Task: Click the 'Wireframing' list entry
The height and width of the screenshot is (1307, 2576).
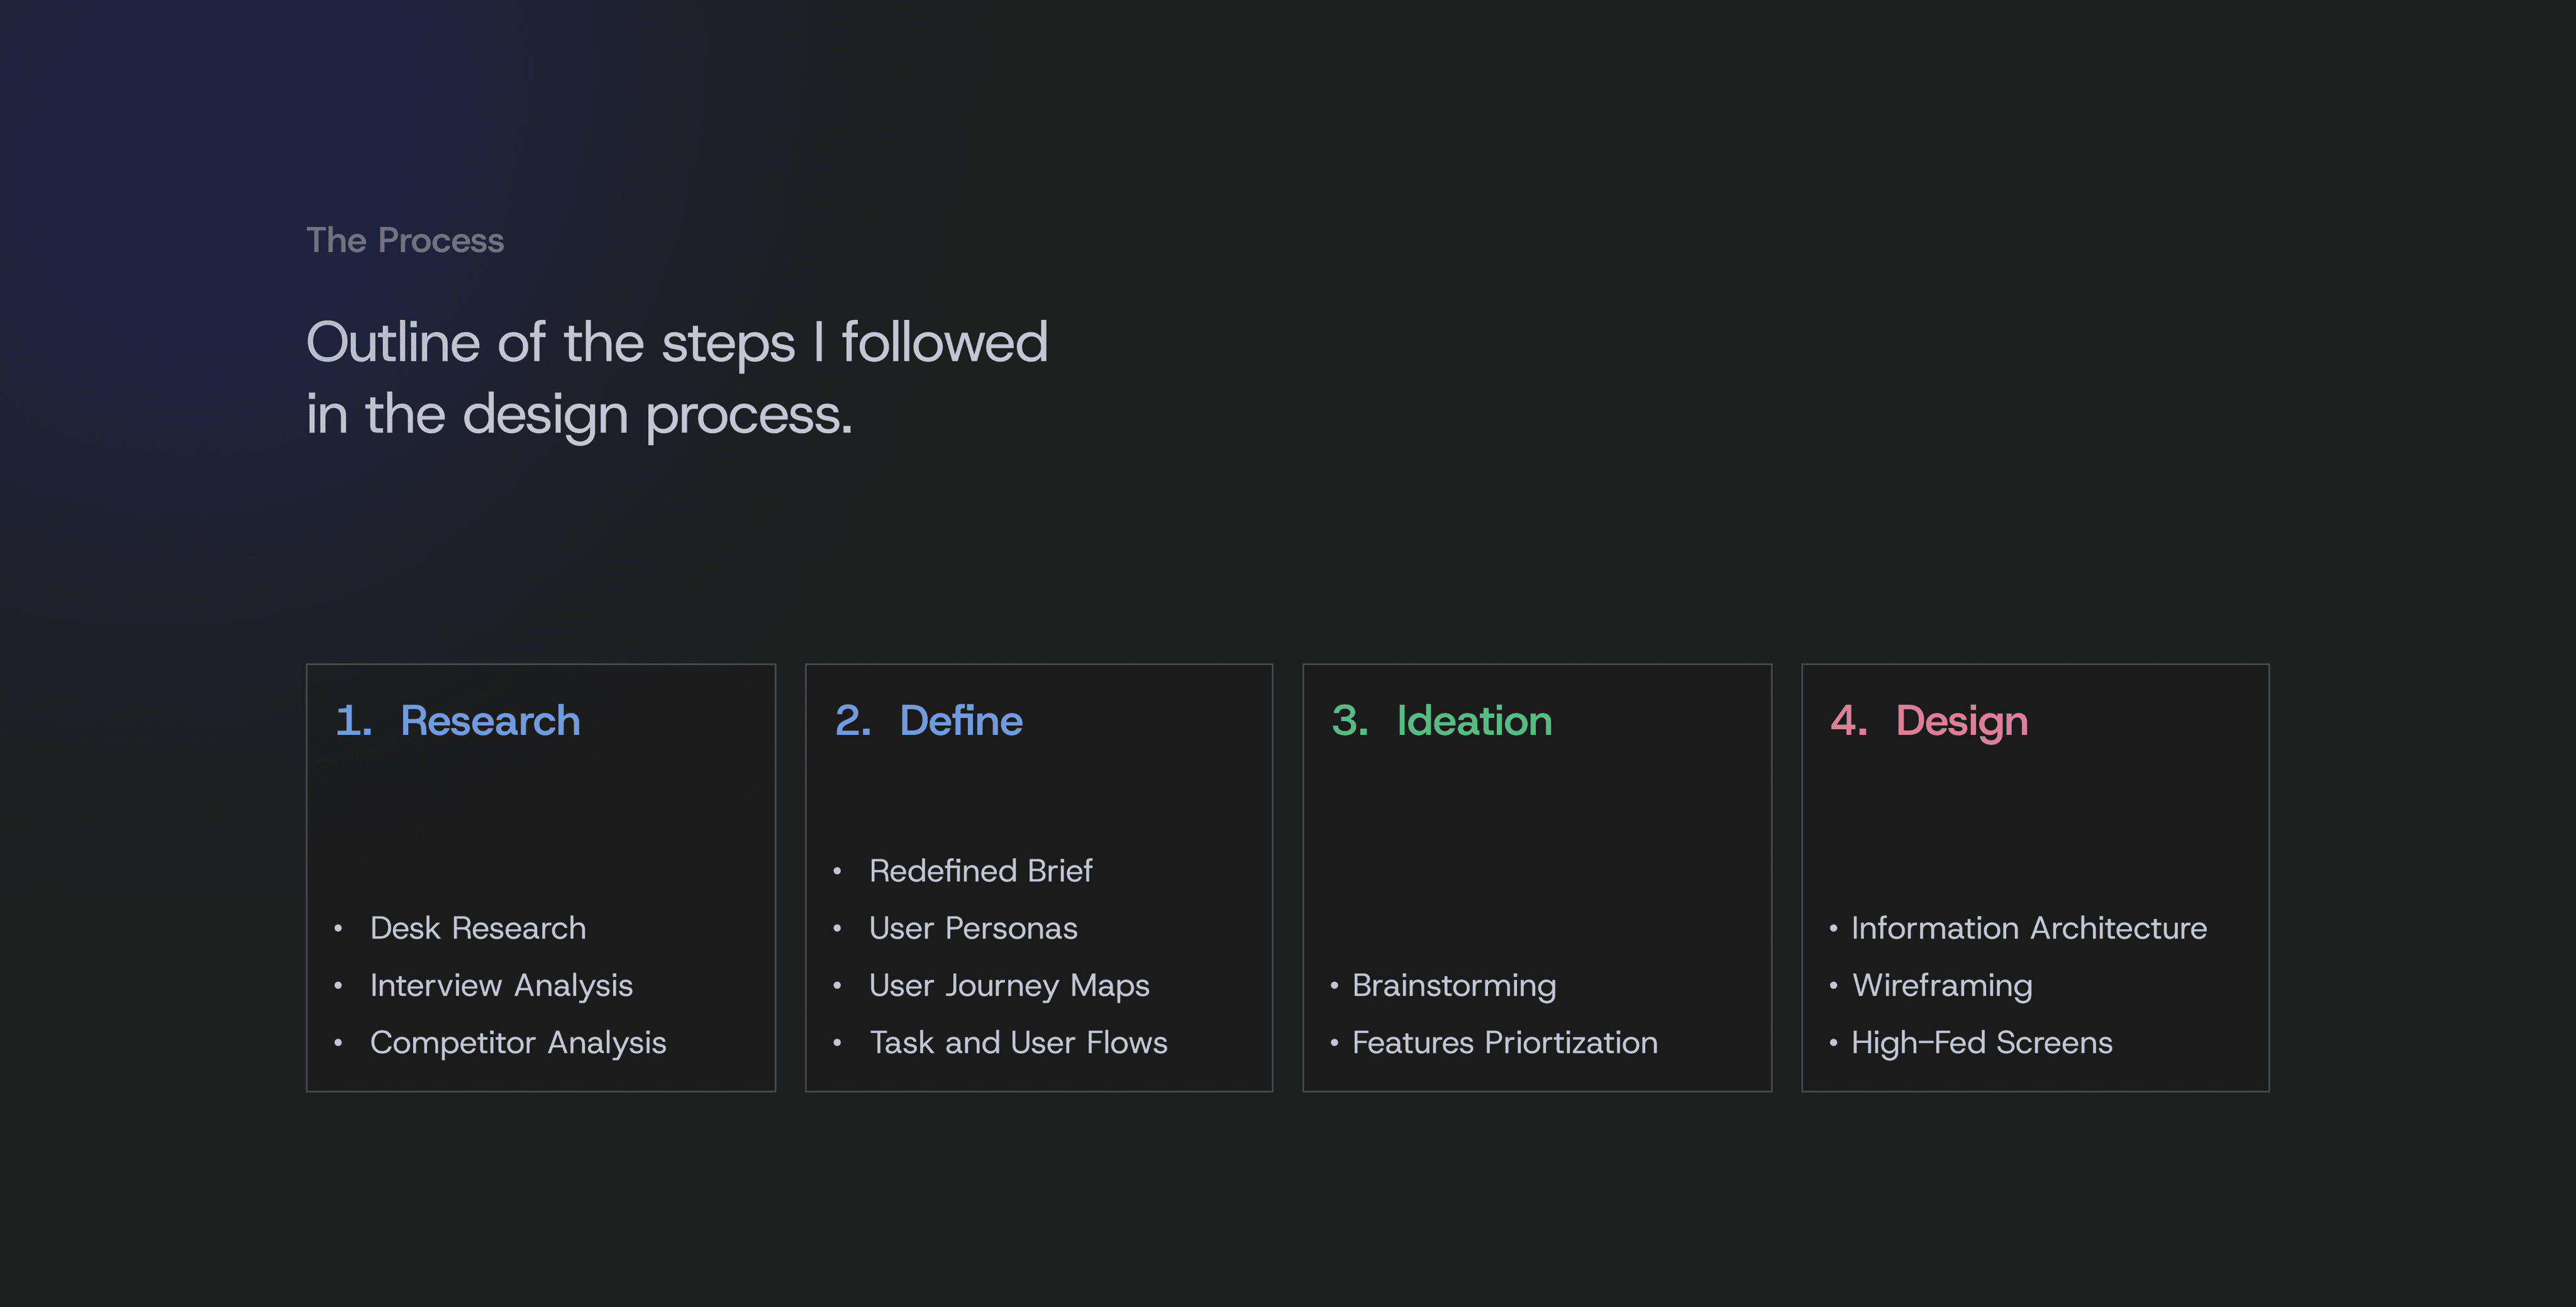Action: [1941, 985]
